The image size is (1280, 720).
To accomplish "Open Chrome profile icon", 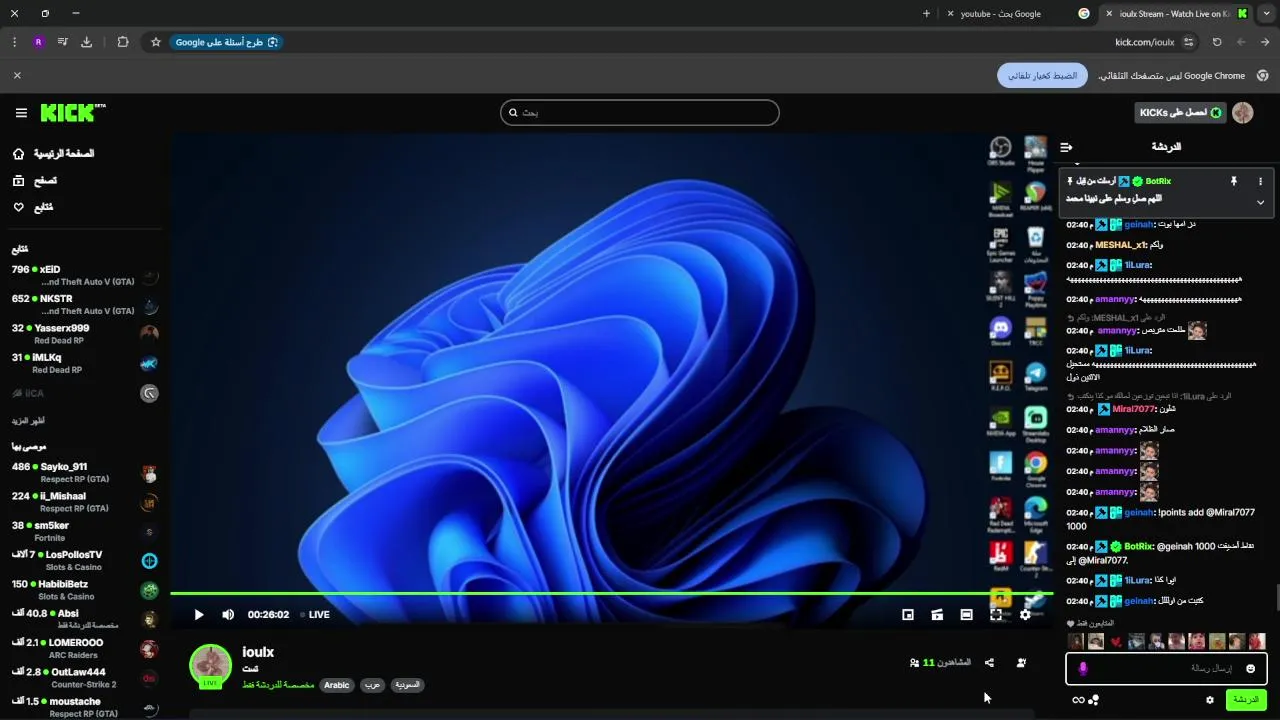I will (x=38, y=42).
